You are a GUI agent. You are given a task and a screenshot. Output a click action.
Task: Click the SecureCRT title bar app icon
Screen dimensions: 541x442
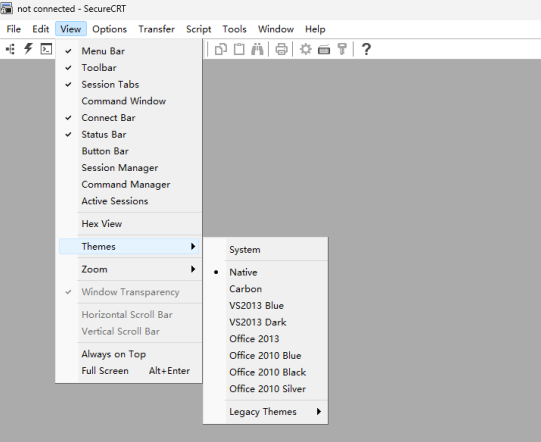[x=7, y=8]
